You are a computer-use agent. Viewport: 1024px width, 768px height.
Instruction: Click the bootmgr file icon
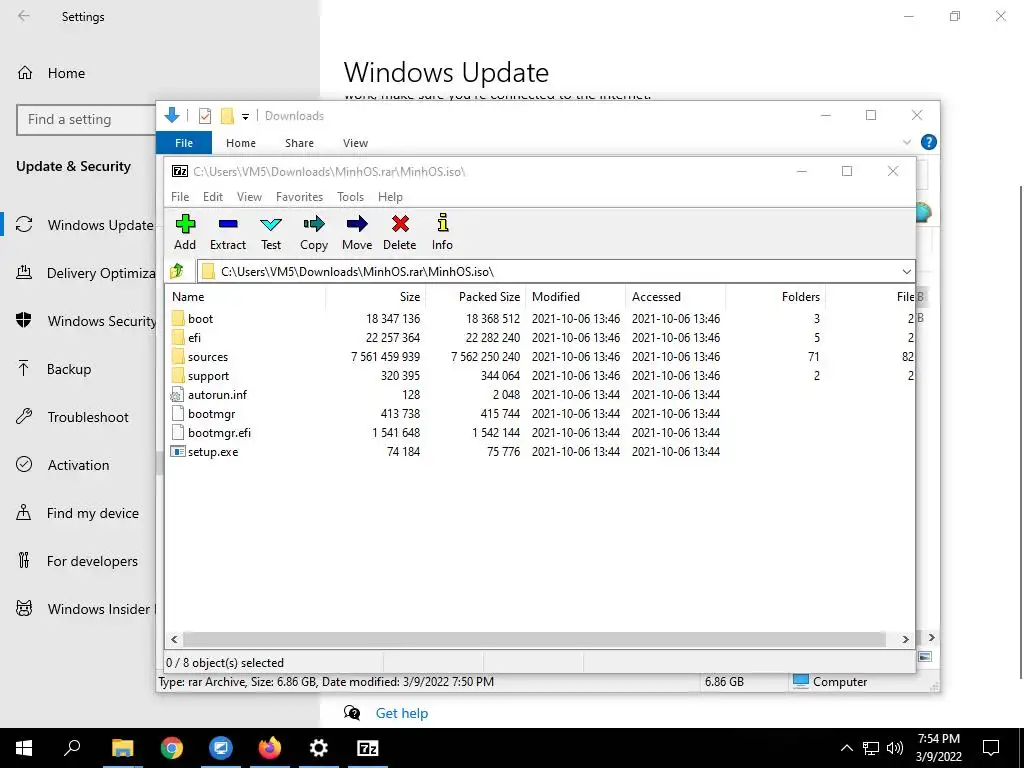177,413
